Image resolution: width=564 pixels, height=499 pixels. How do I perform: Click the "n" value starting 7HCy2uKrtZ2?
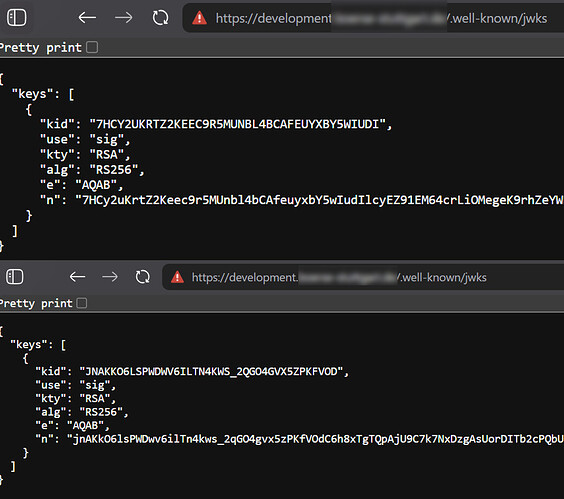click(x=319, y=200)
